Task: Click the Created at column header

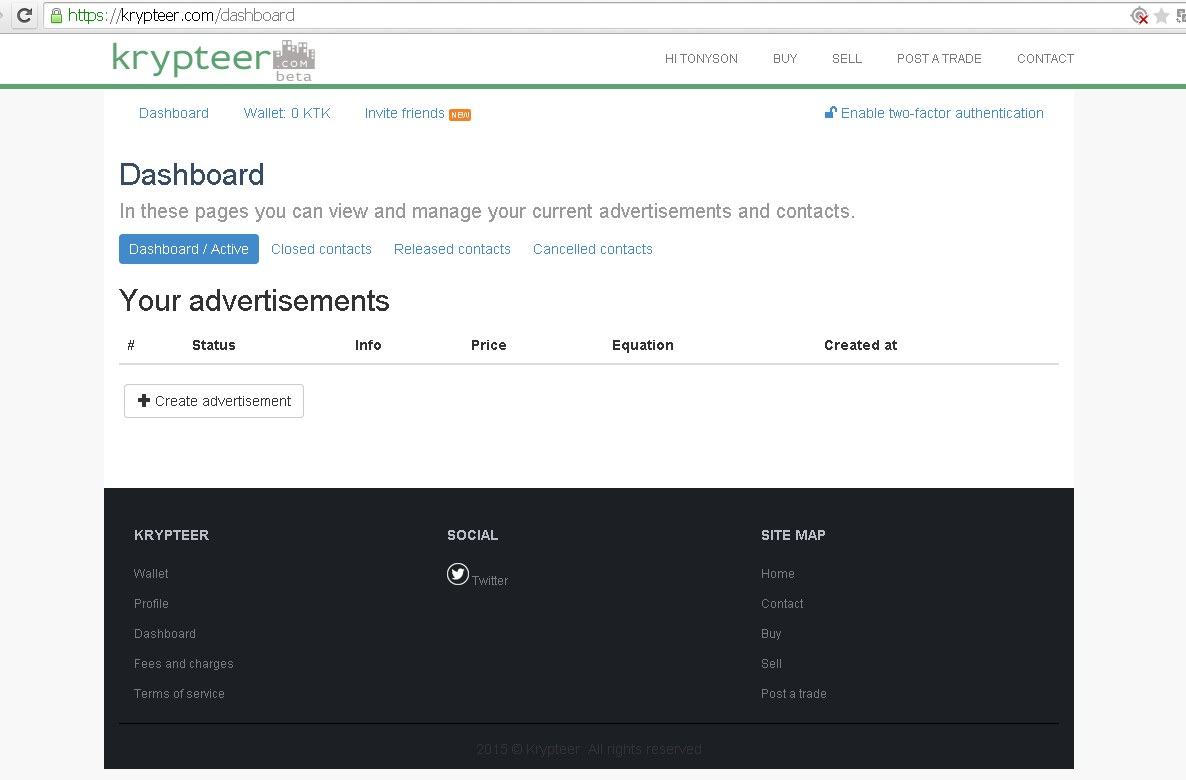Action: coord(861,345)
